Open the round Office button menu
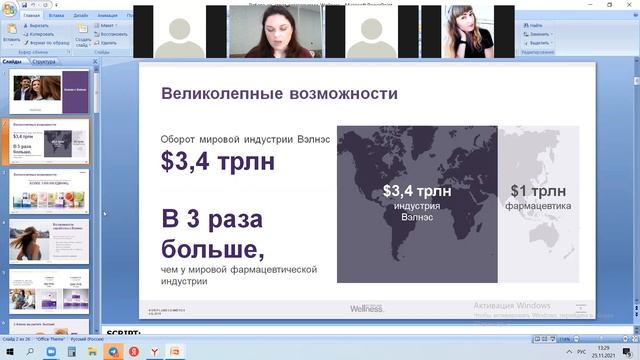Image resolution: width=640 pixels, height=360 pixels. pyautogui.click(x=9, y=9)
